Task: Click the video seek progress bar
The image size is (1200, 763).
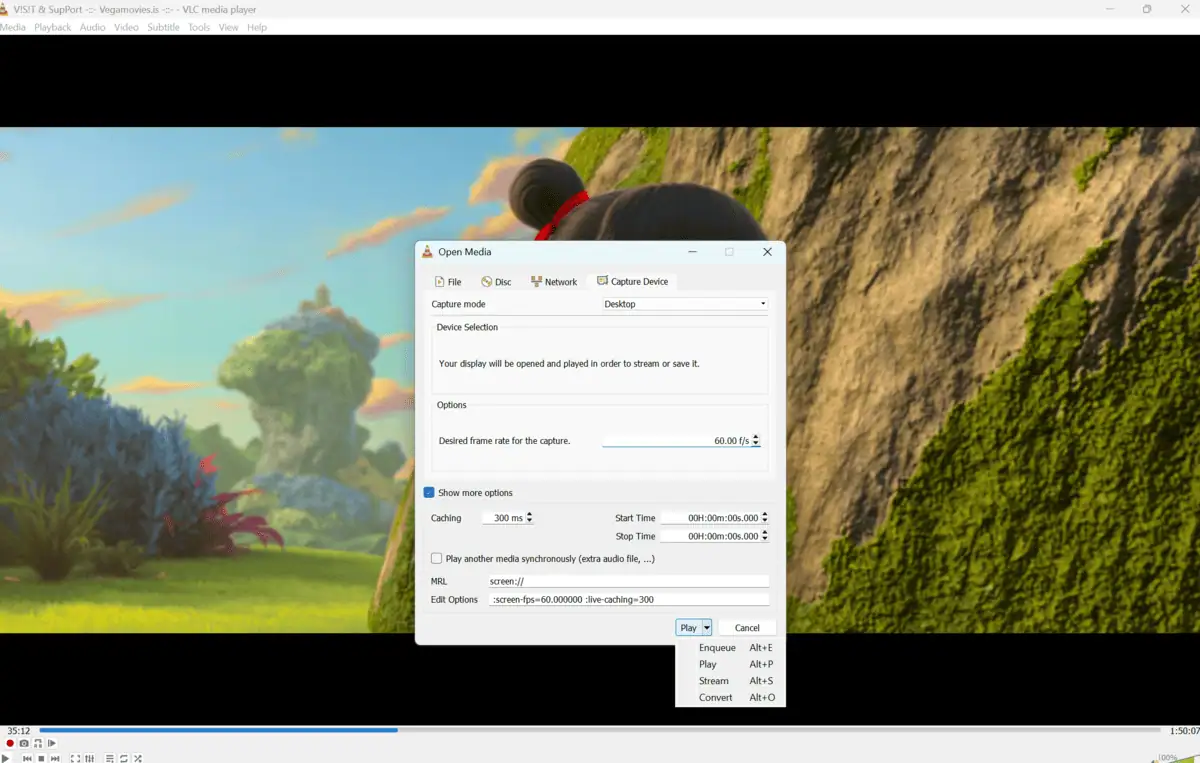Action: pyautogui.click(x=600, y=730)
